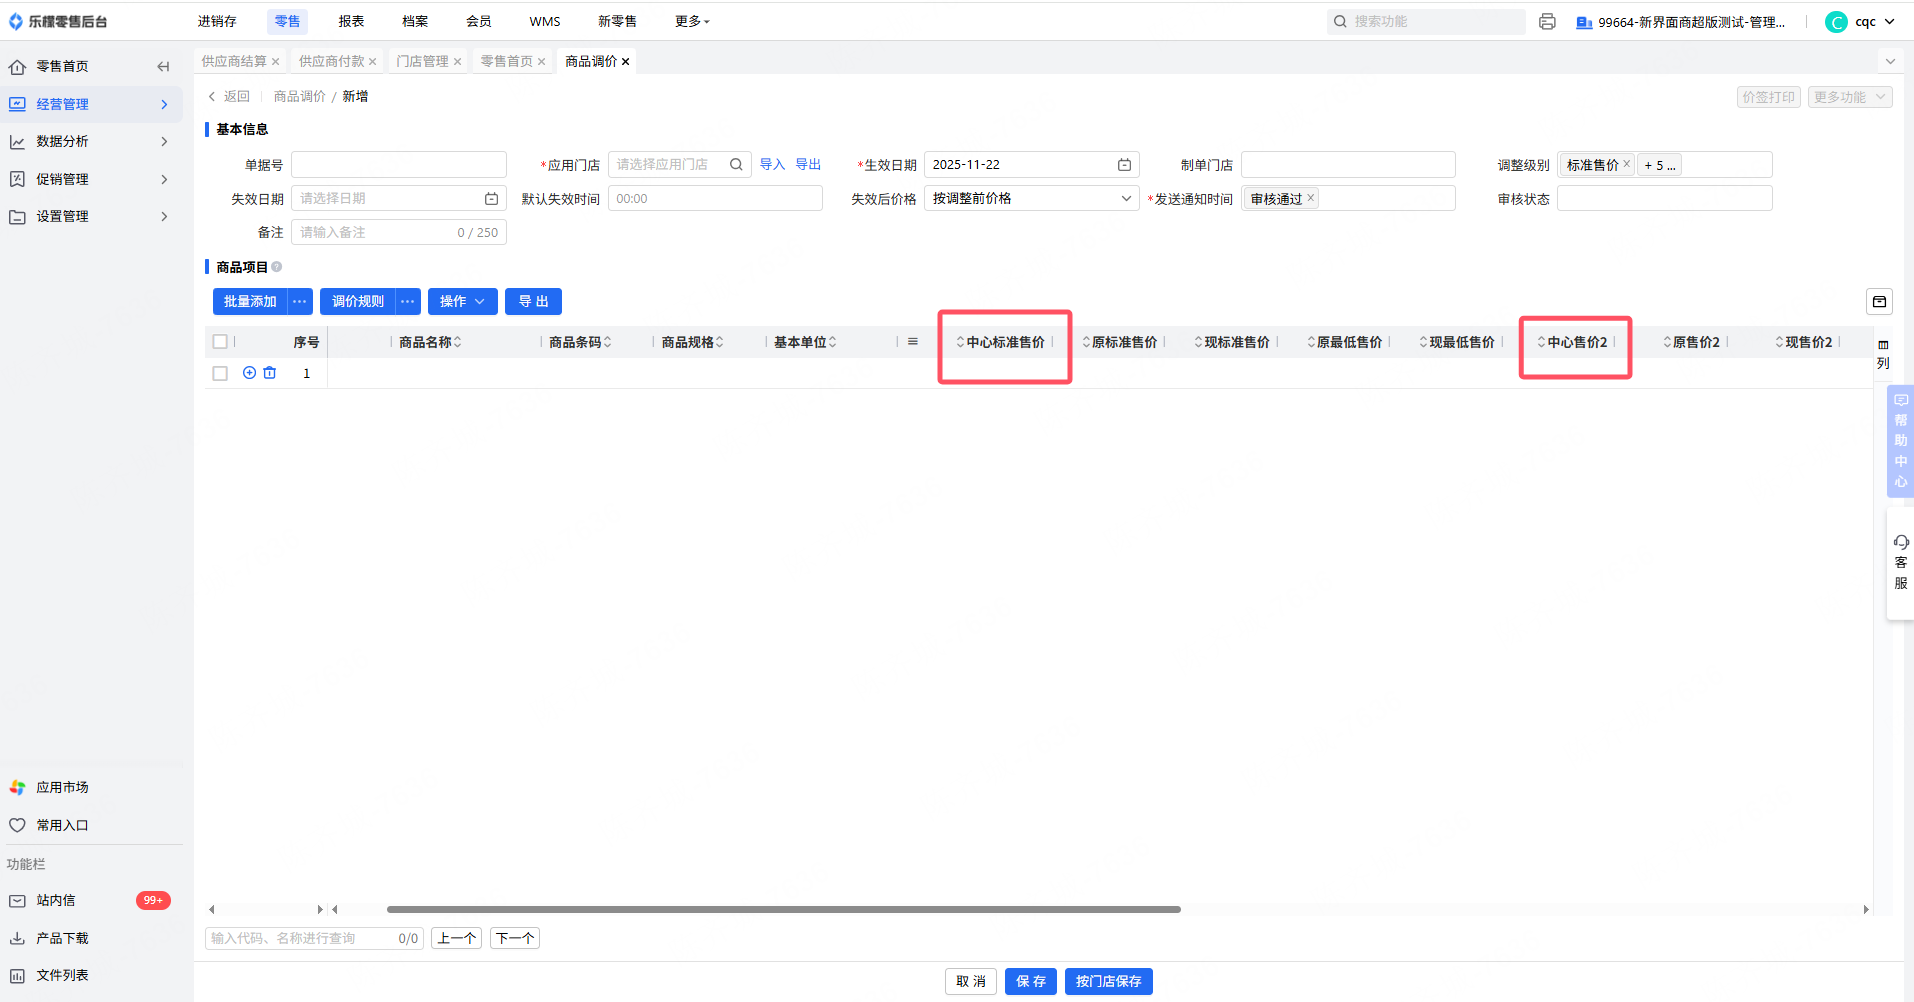This screenshot has width=1914, height=1002.
Task: Remove 标准售价 tag from 调整级别
Action: (x=1627, y=164)
